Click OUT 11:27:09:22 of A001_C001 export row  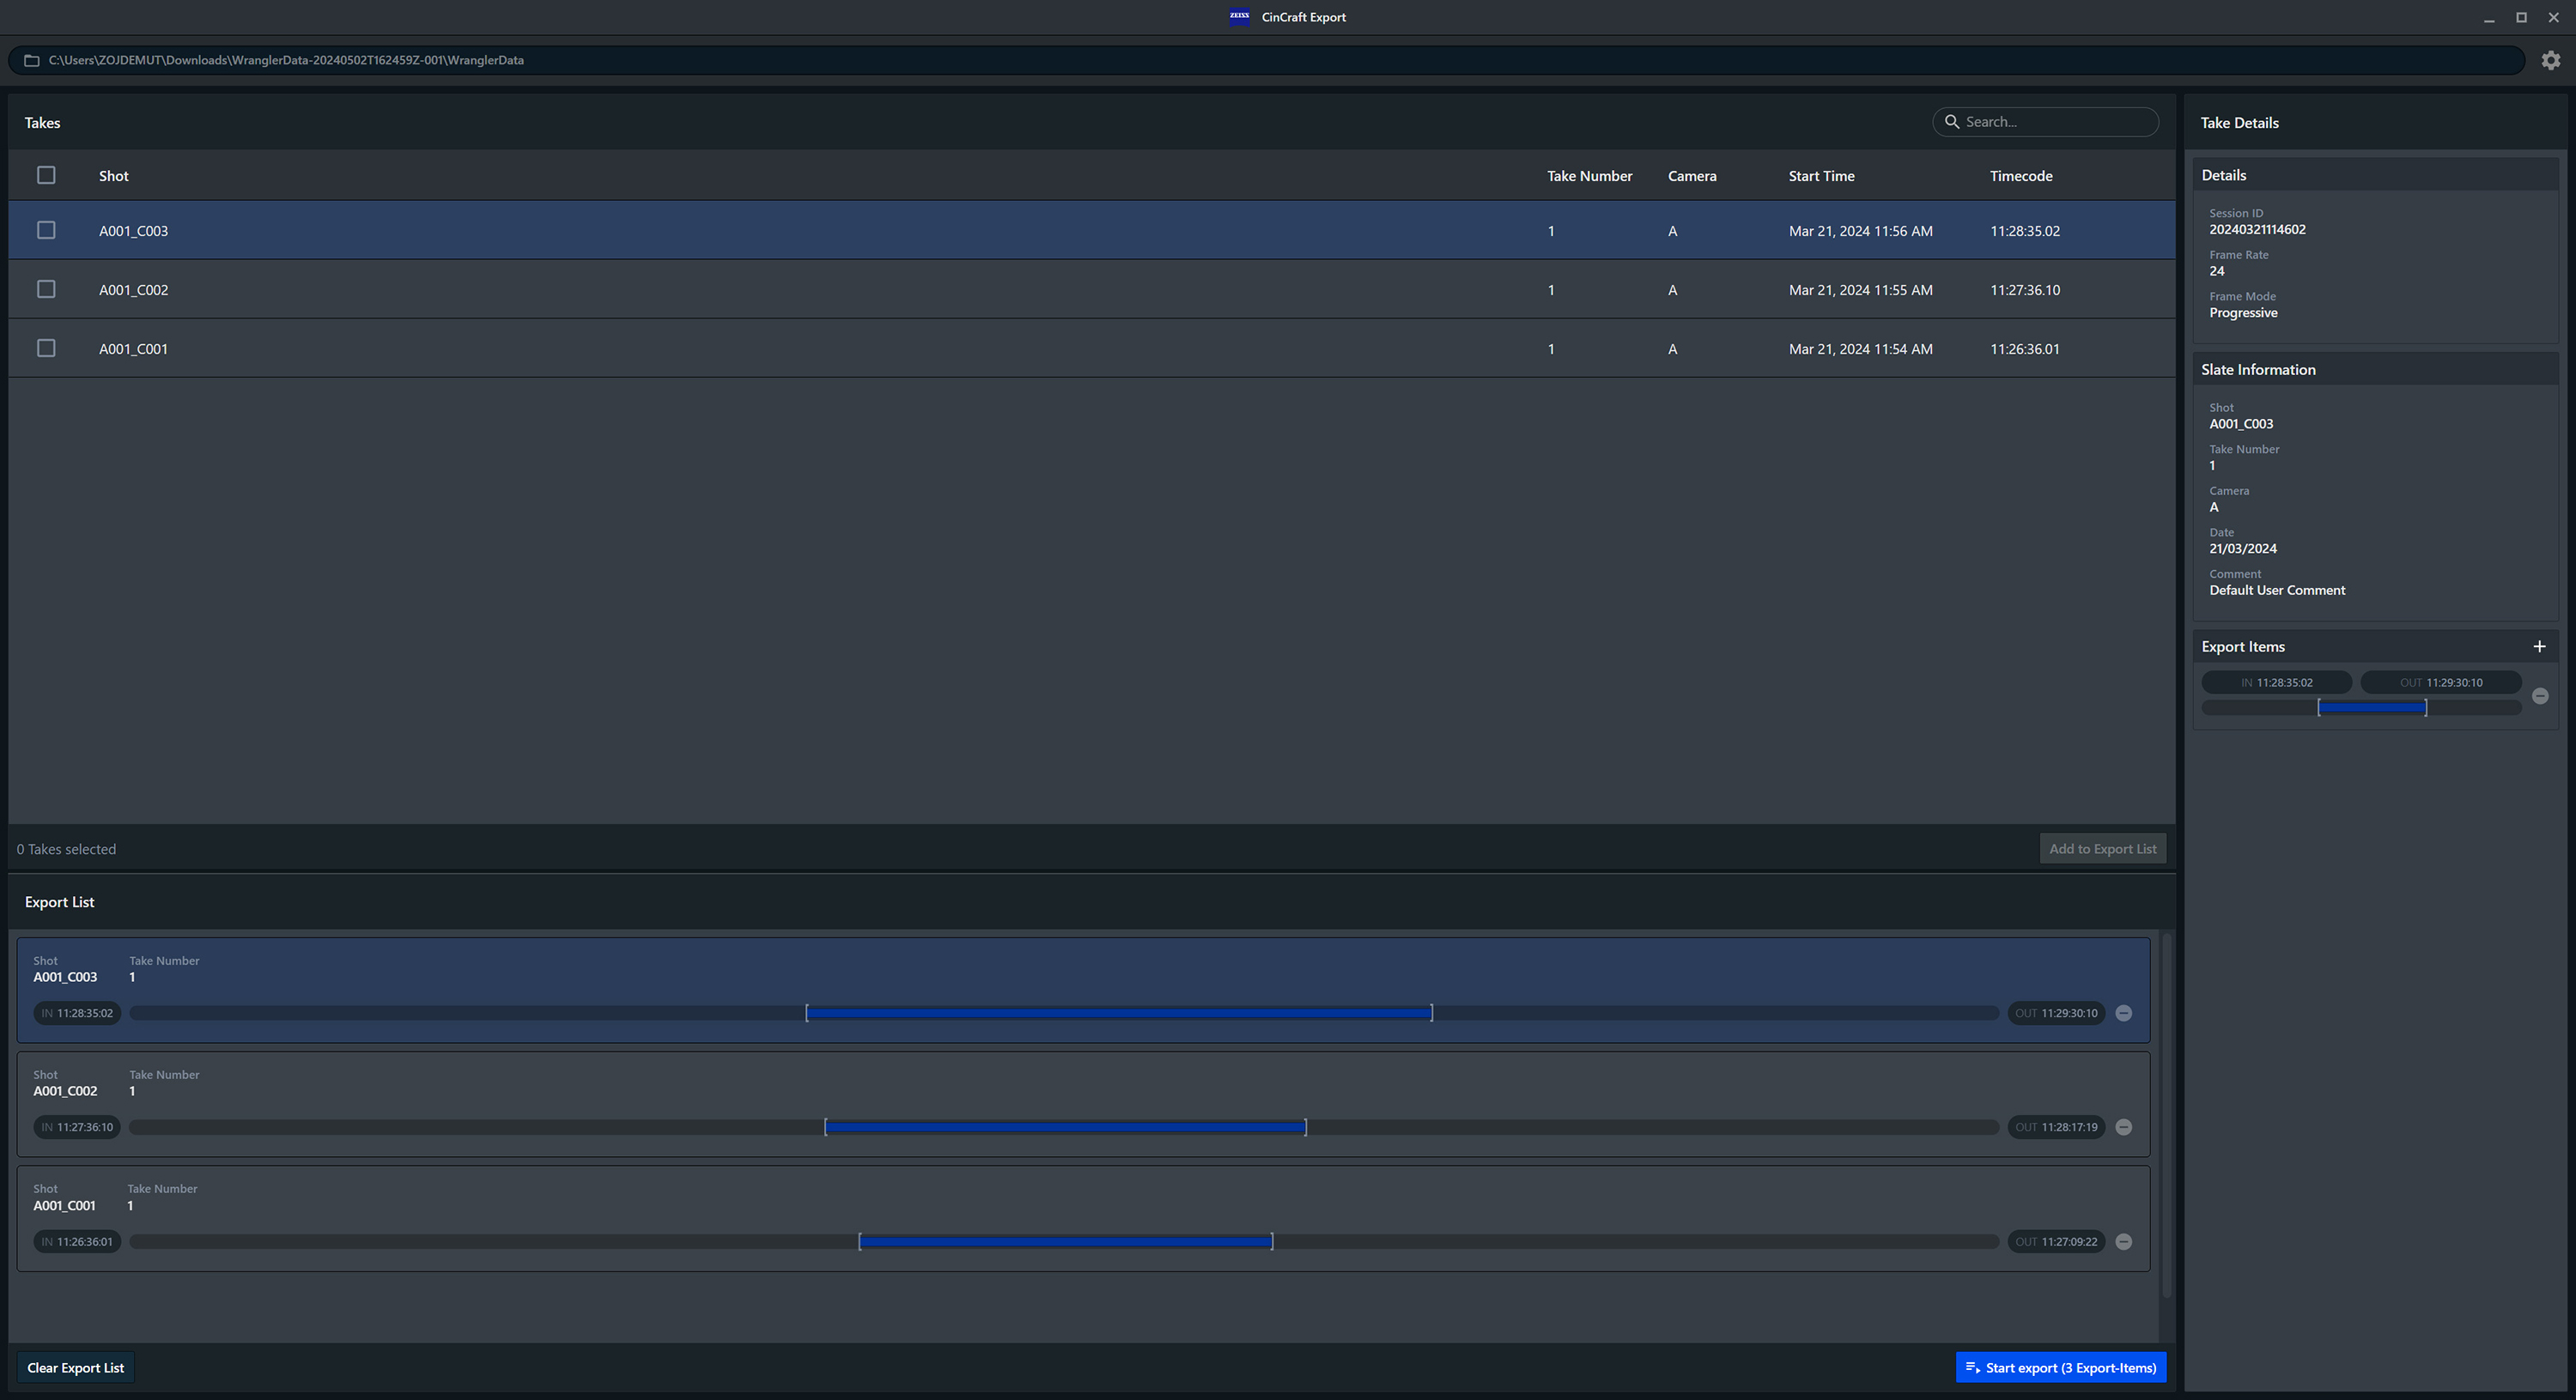pos(2056,1241)
